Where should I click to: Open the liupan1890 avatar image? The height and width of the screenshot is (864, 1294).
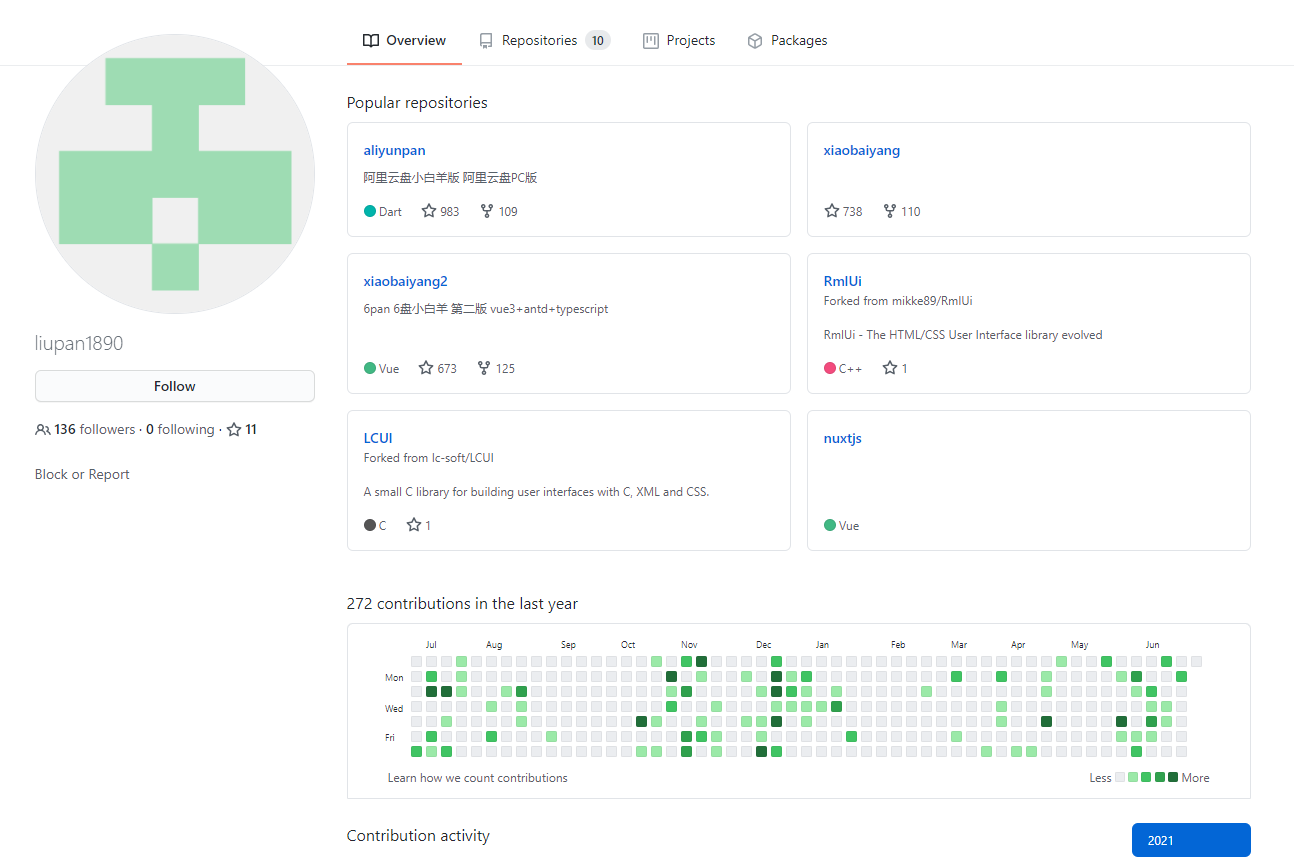point(175,174)
